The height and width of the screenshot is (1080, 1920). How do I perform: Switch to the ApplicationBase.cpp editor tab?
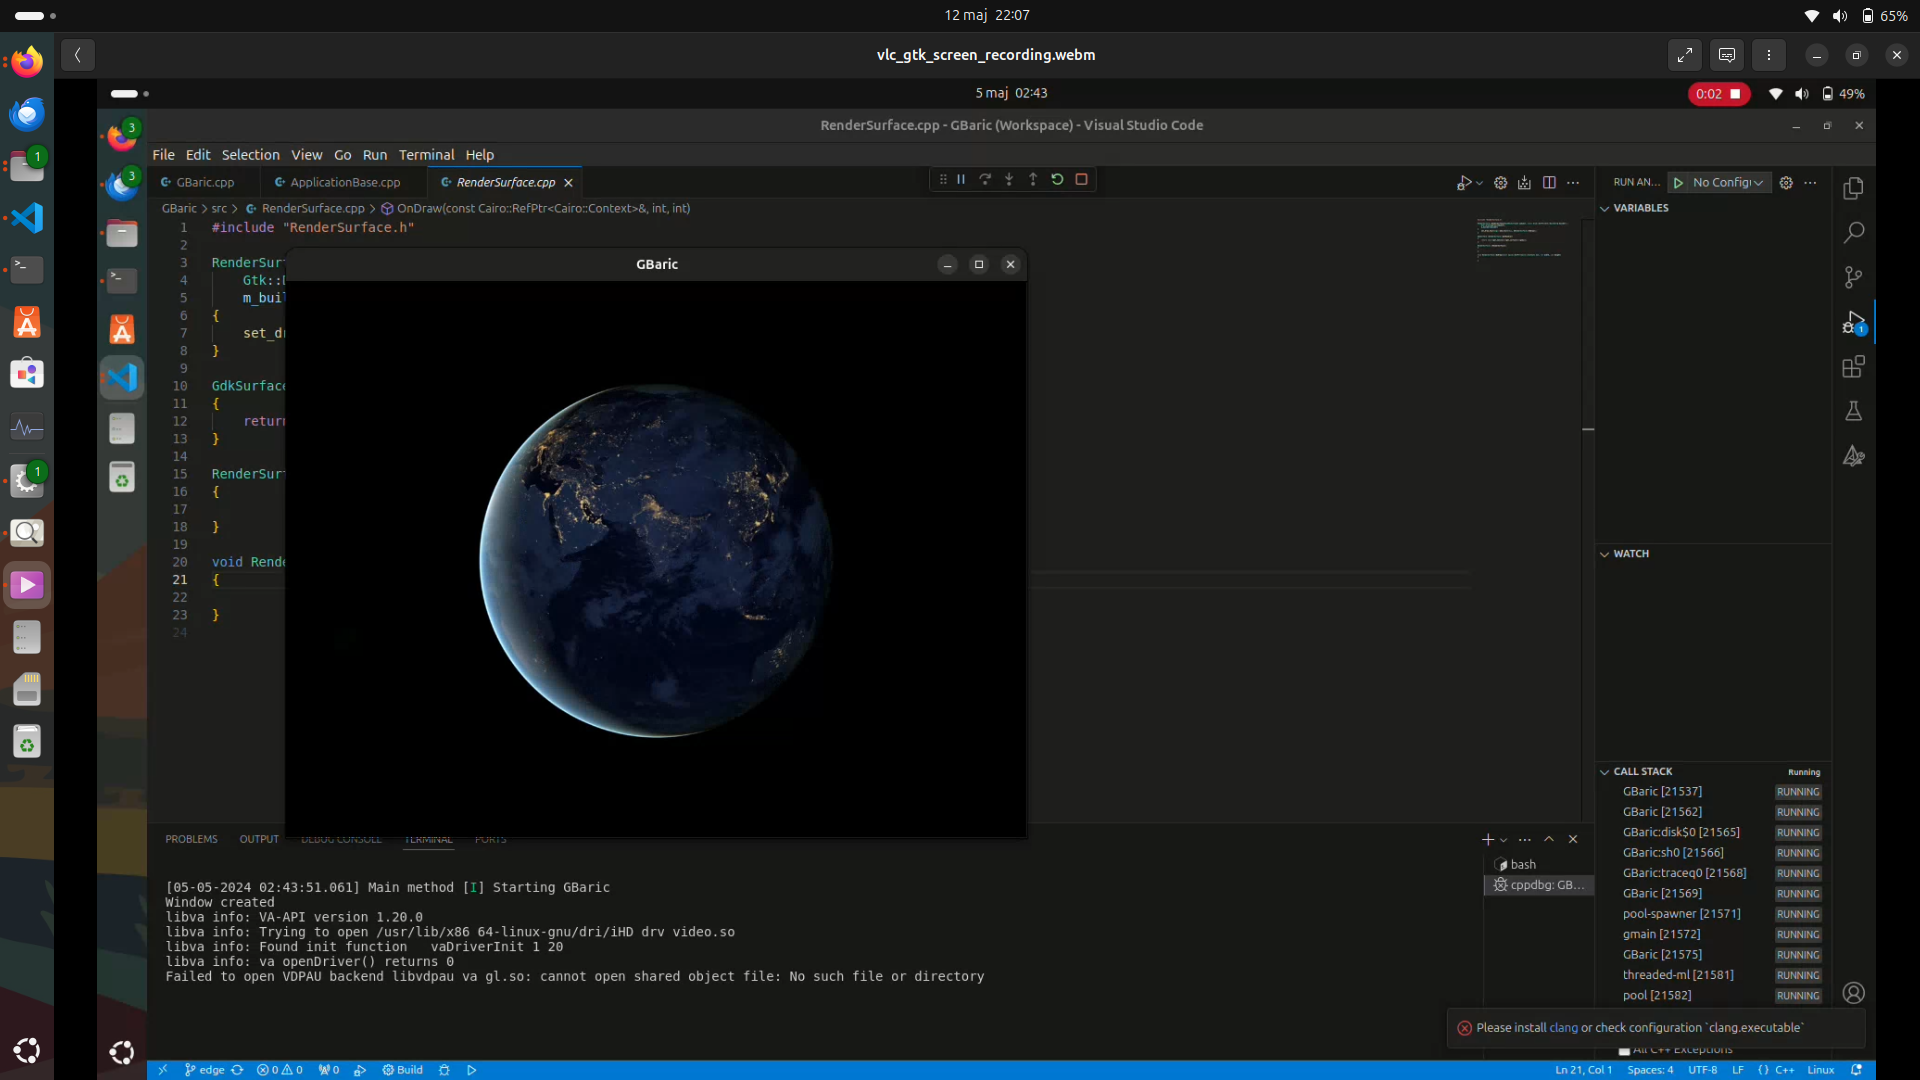coord(345,183)
